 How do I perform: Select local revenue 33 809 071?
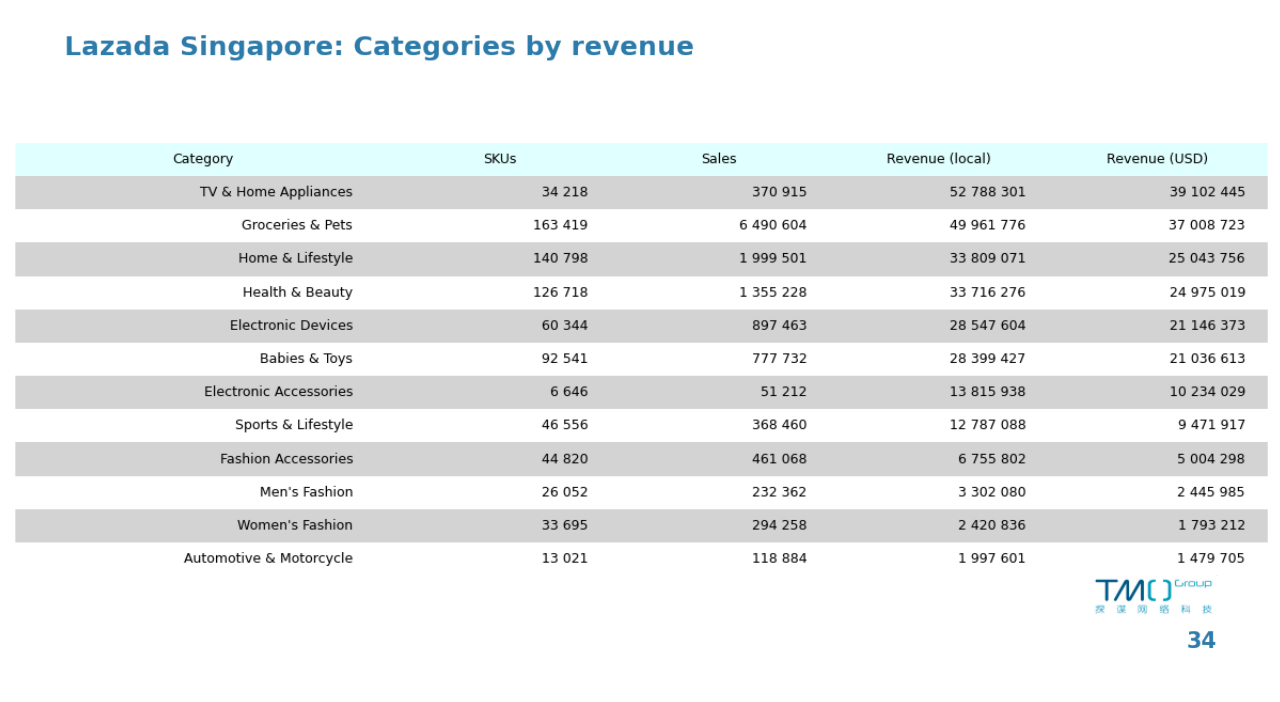[988, 258]
